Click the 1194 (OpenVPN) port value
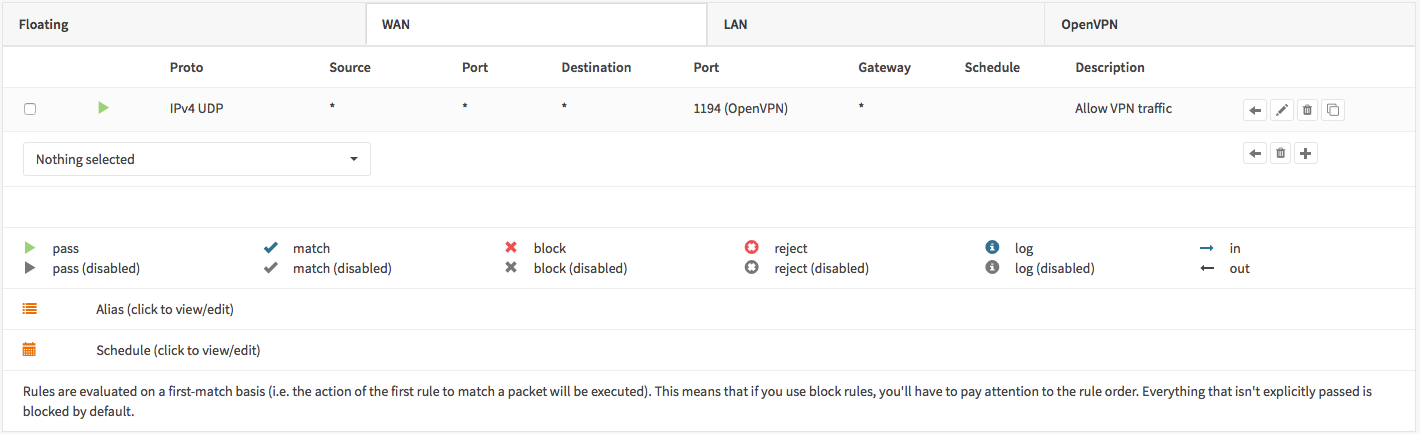Image resolution: width=1420 pixels, height=434 pixels. (x=740, y=108)
